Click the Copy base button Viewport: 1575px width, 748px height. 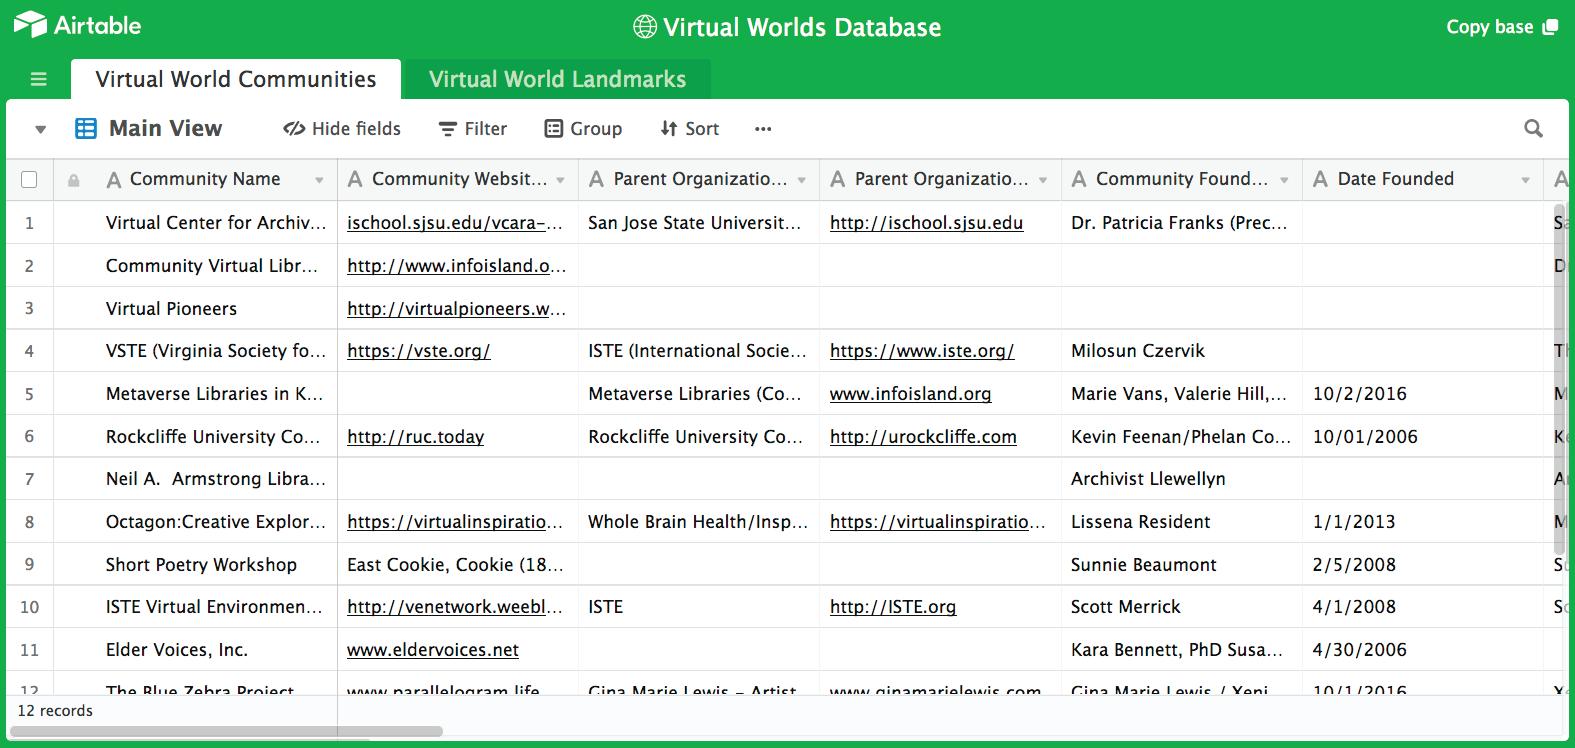click(x=1501, y=27)
